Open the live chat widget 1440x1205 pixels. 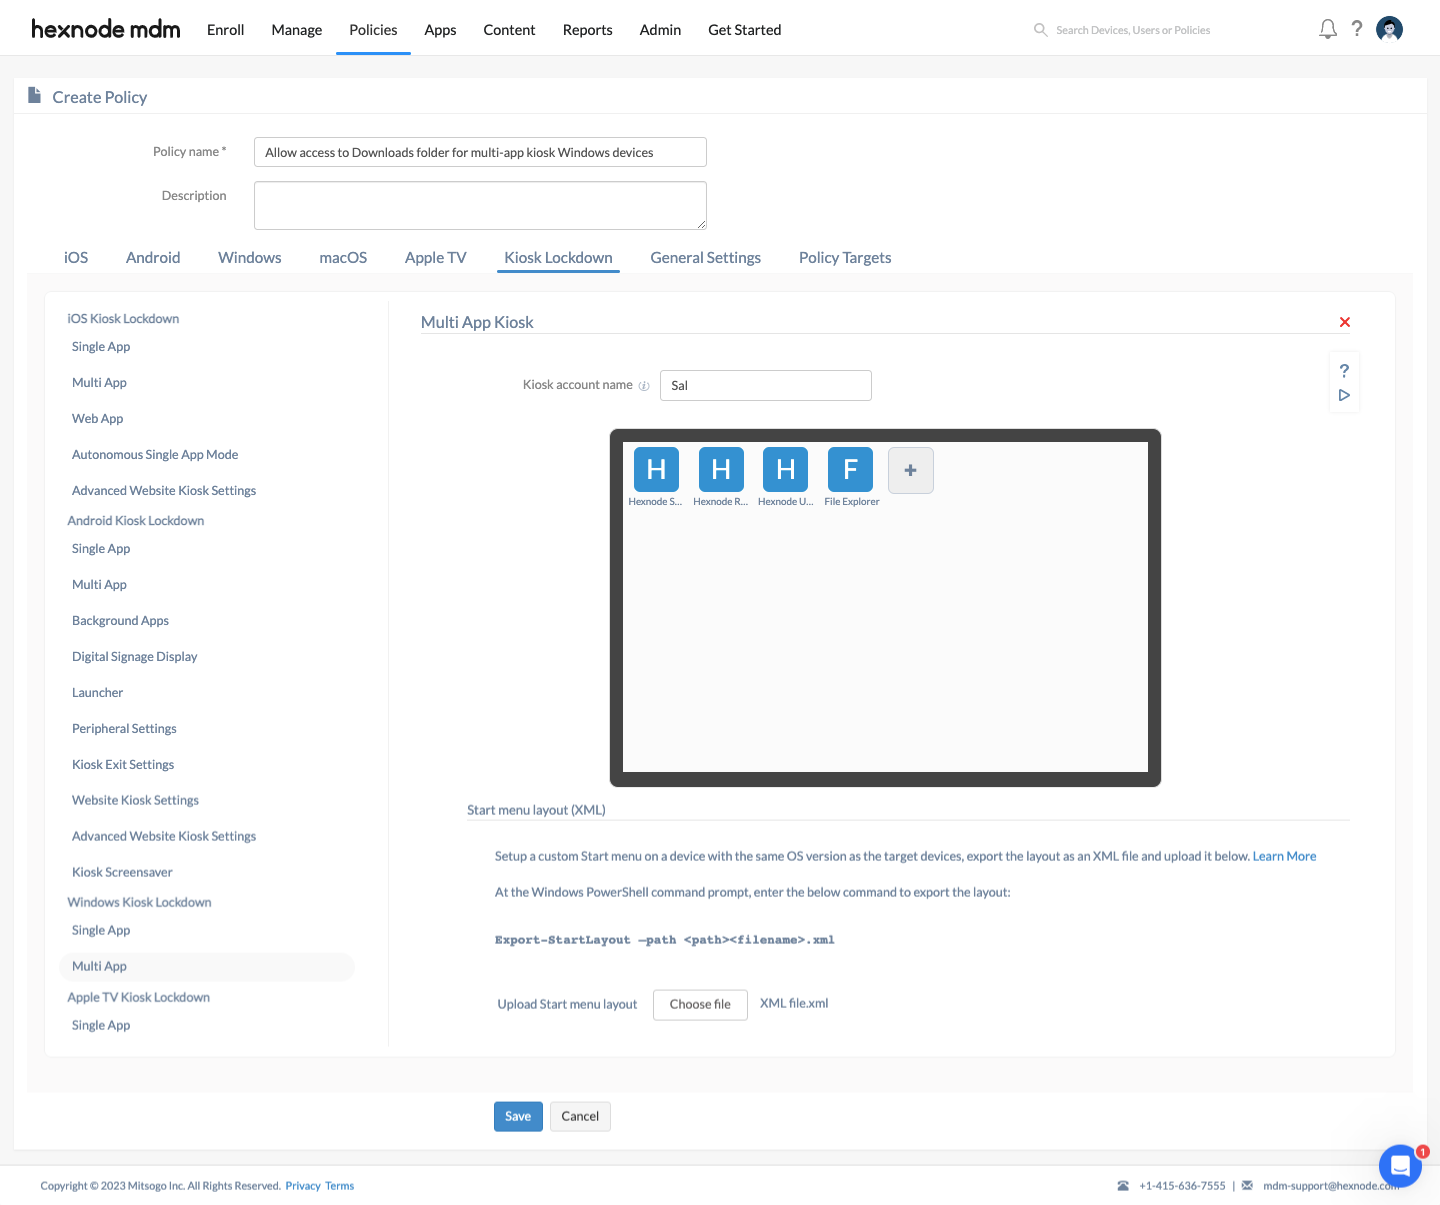(1400, 1165)
